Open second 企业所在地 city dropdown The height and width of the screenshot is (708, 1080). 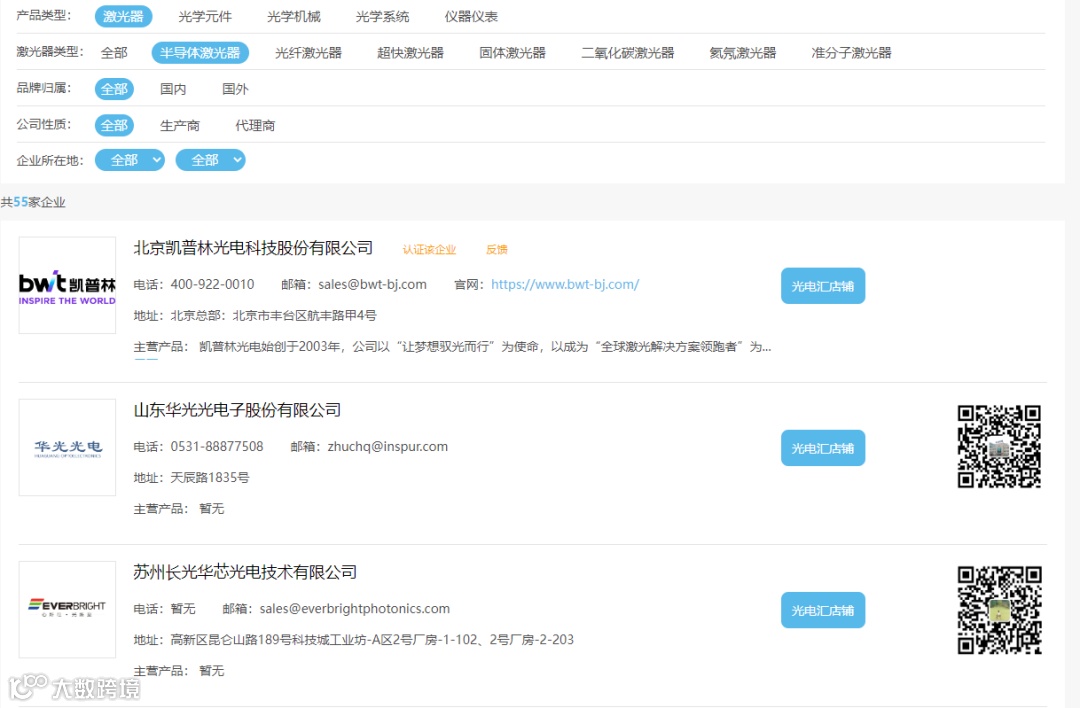tap(210, 160)
